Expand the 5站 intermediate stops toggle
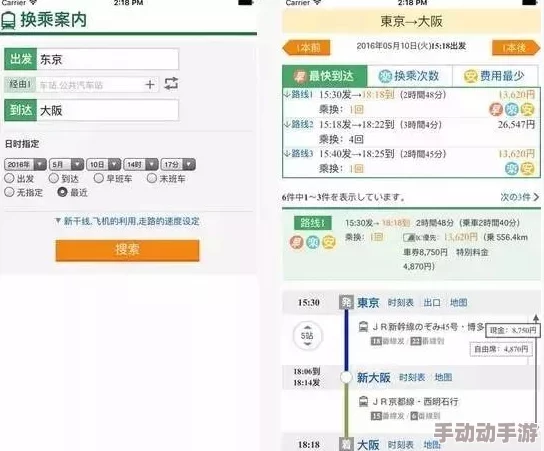This screenshot has height=451, width=544. [x=307, y=336]
